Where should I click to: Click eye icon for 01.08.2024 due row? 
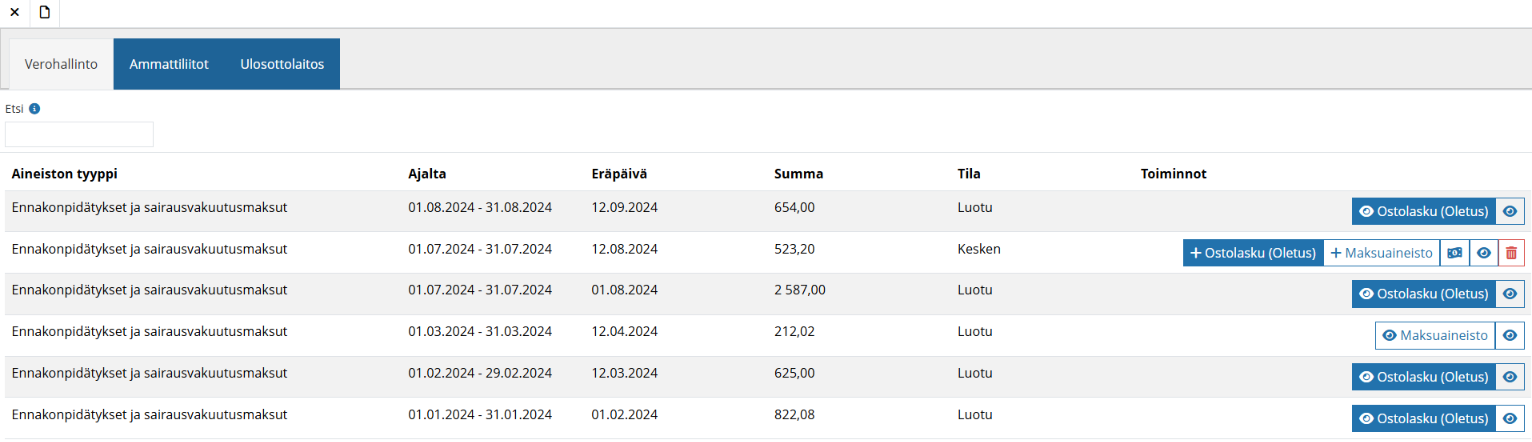click(1510, 294)
